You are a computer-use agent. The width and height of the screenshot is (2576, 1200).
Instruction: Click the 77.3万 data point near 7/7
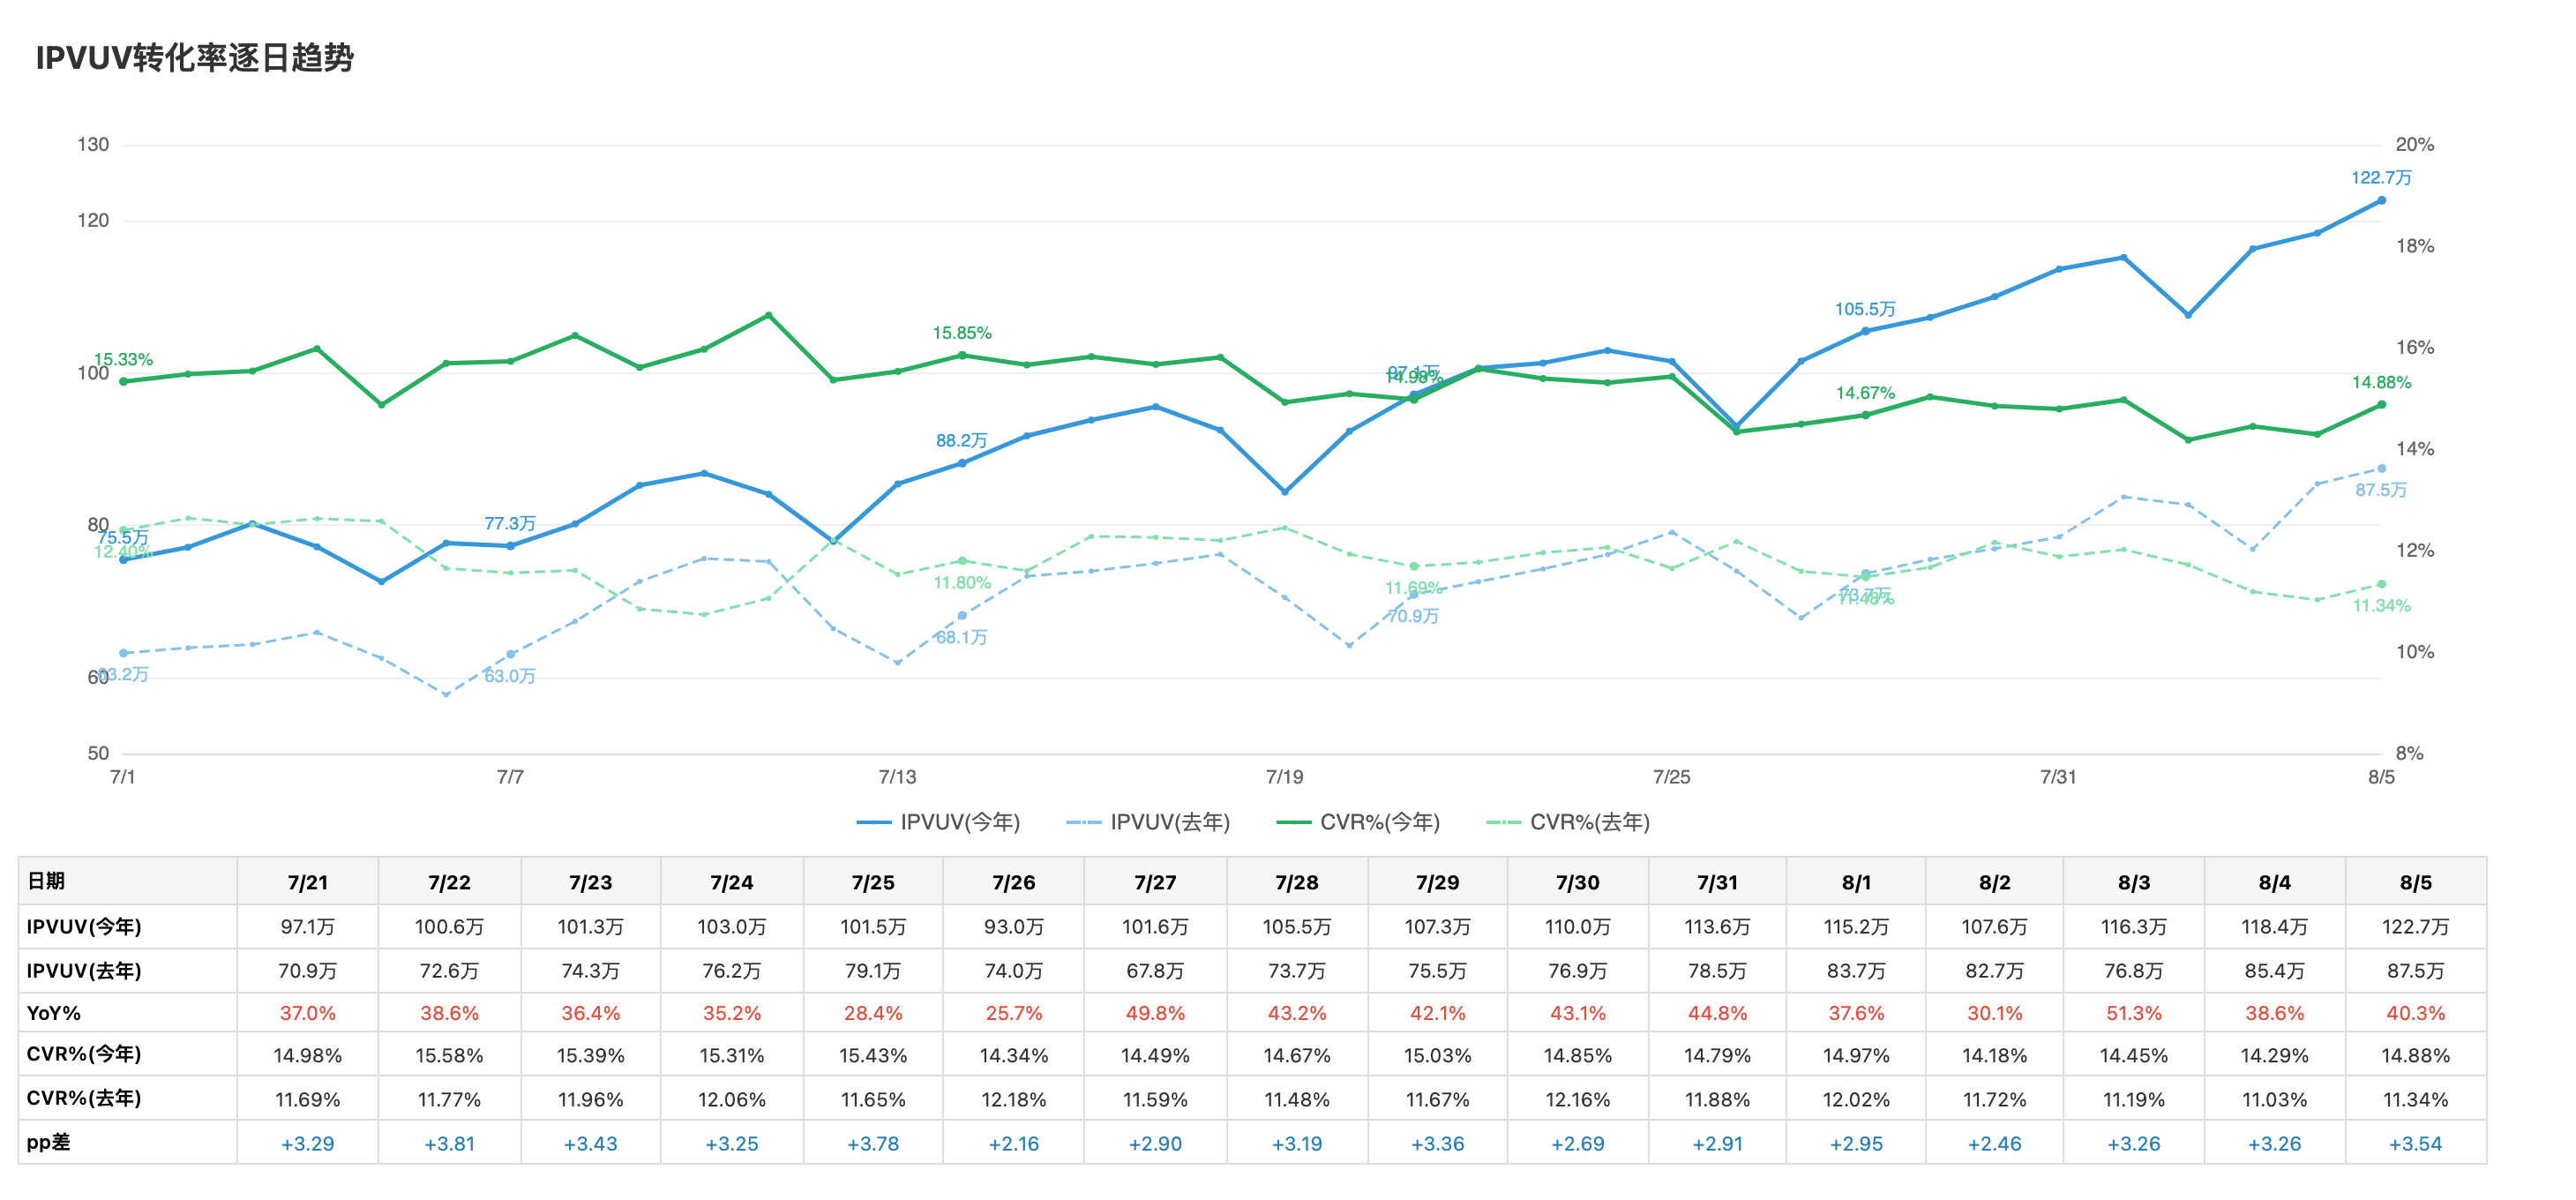tap(511, 546)
